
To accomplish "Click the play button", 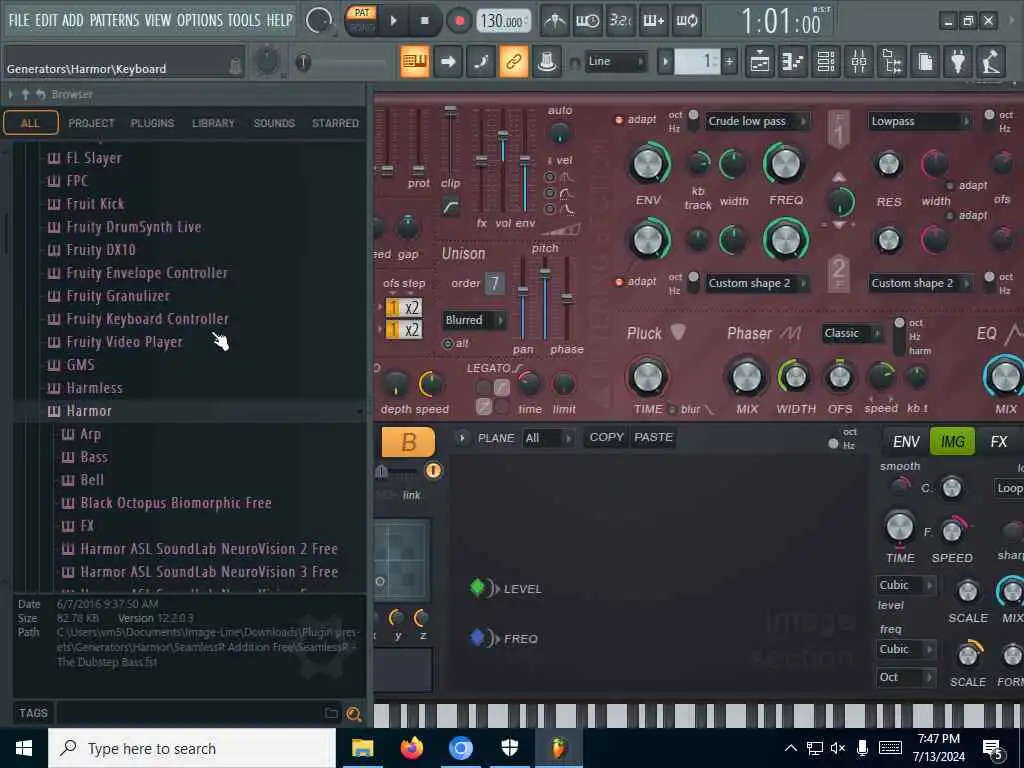I will point(393,21).
